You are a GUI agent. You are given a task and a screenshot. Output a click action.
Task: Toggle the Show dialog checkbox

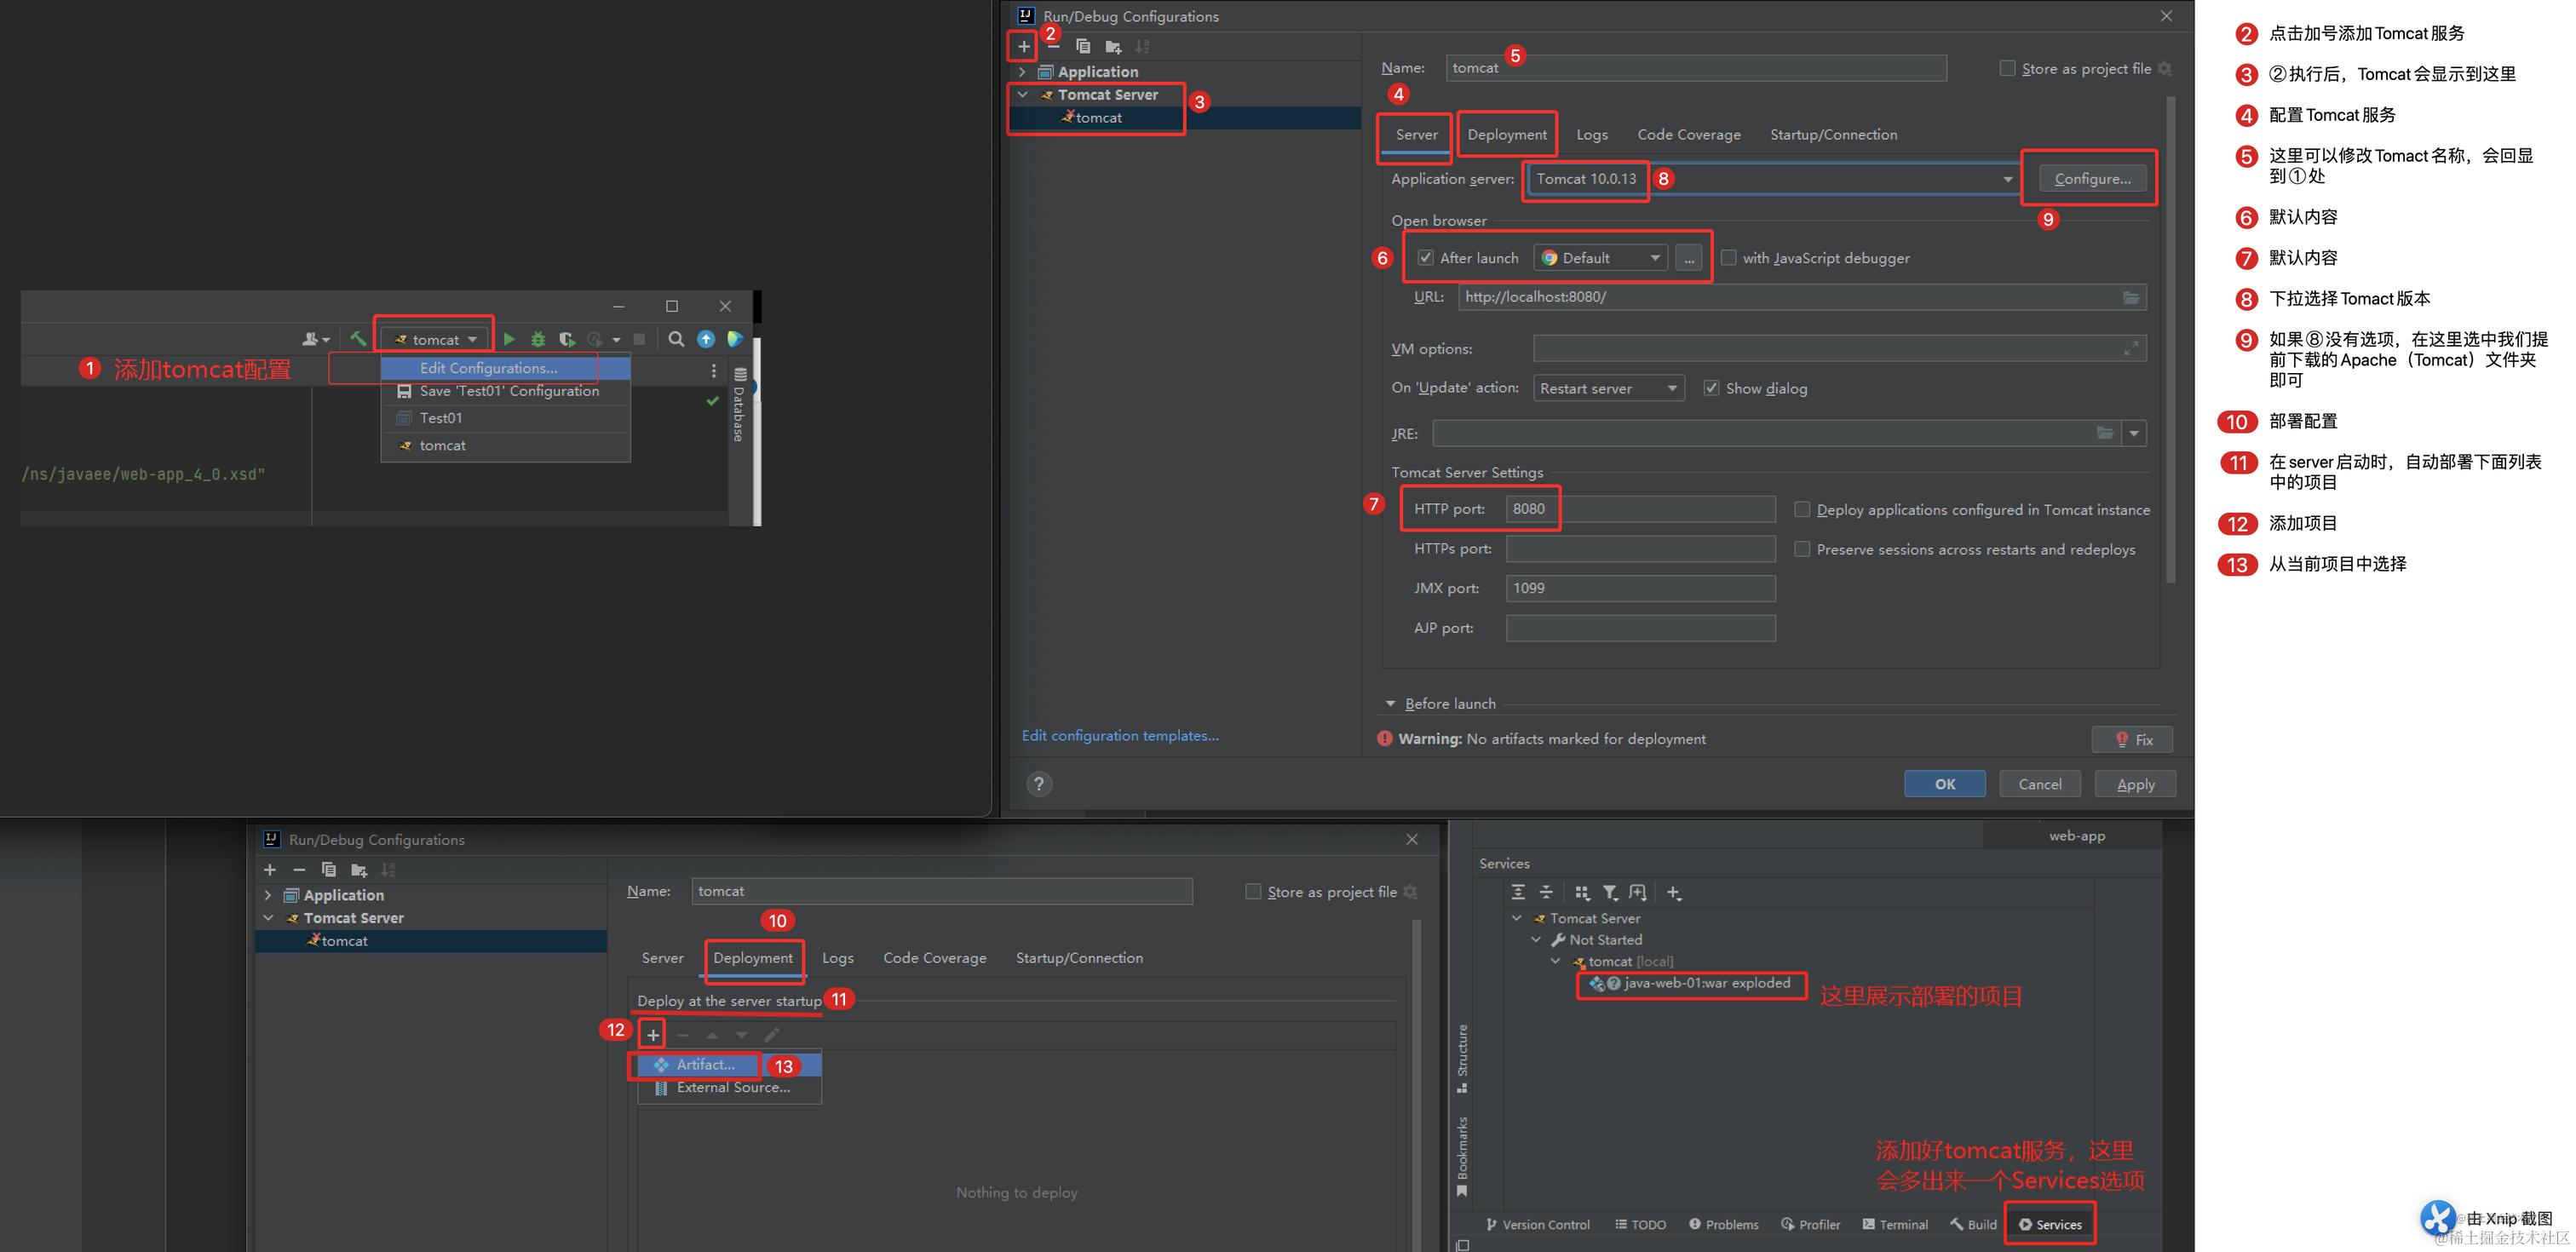[1711, 388]
